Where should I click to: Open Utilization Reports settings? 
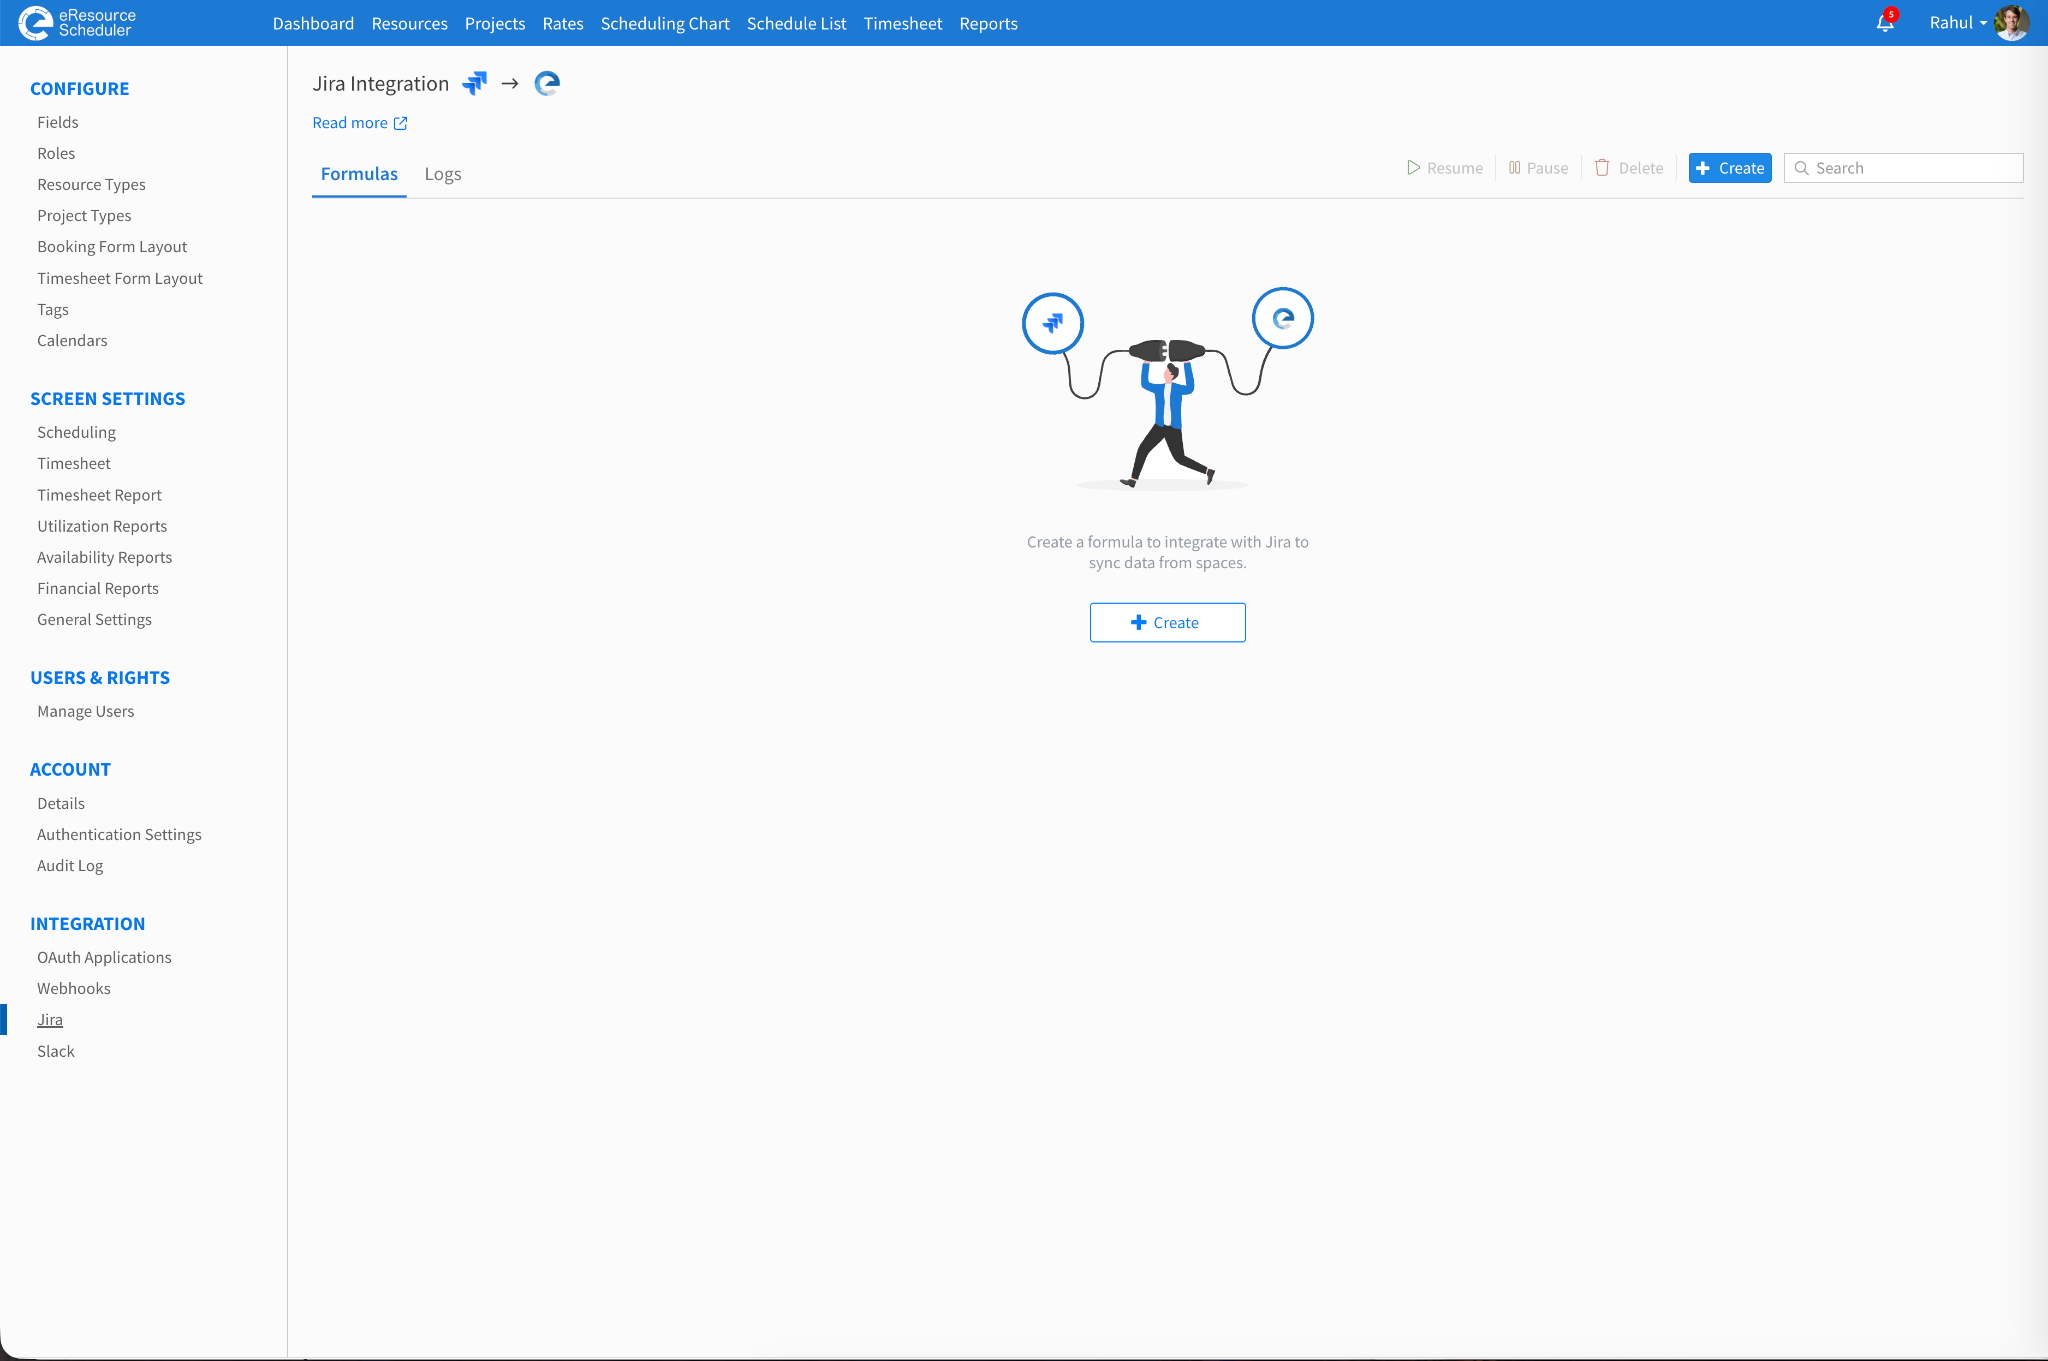tap(102, 526)
